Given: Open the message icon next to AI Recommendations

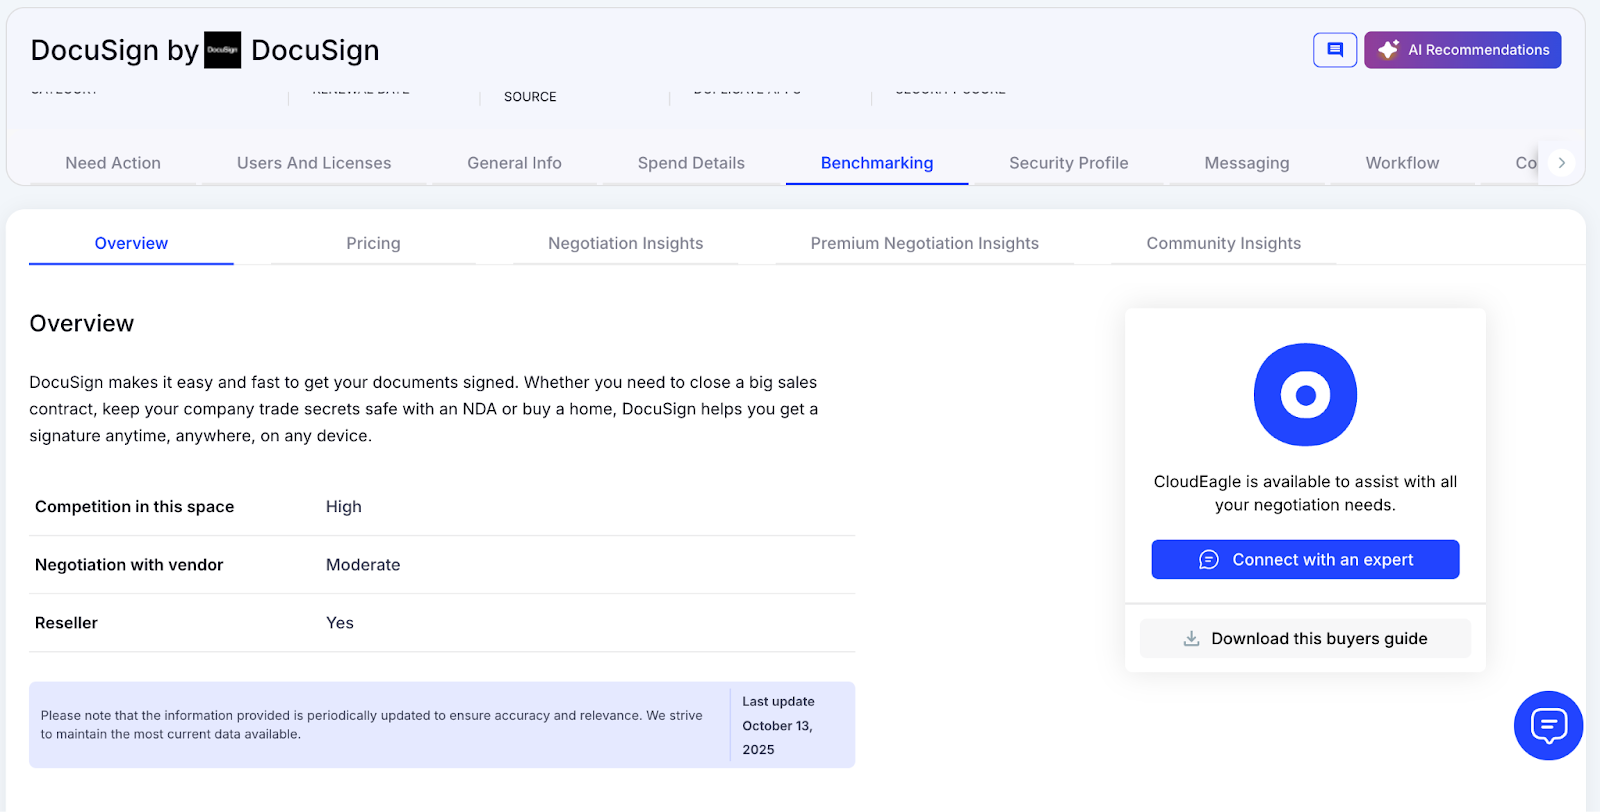Looking at the screenshot, I should [x=1335, y=50].
